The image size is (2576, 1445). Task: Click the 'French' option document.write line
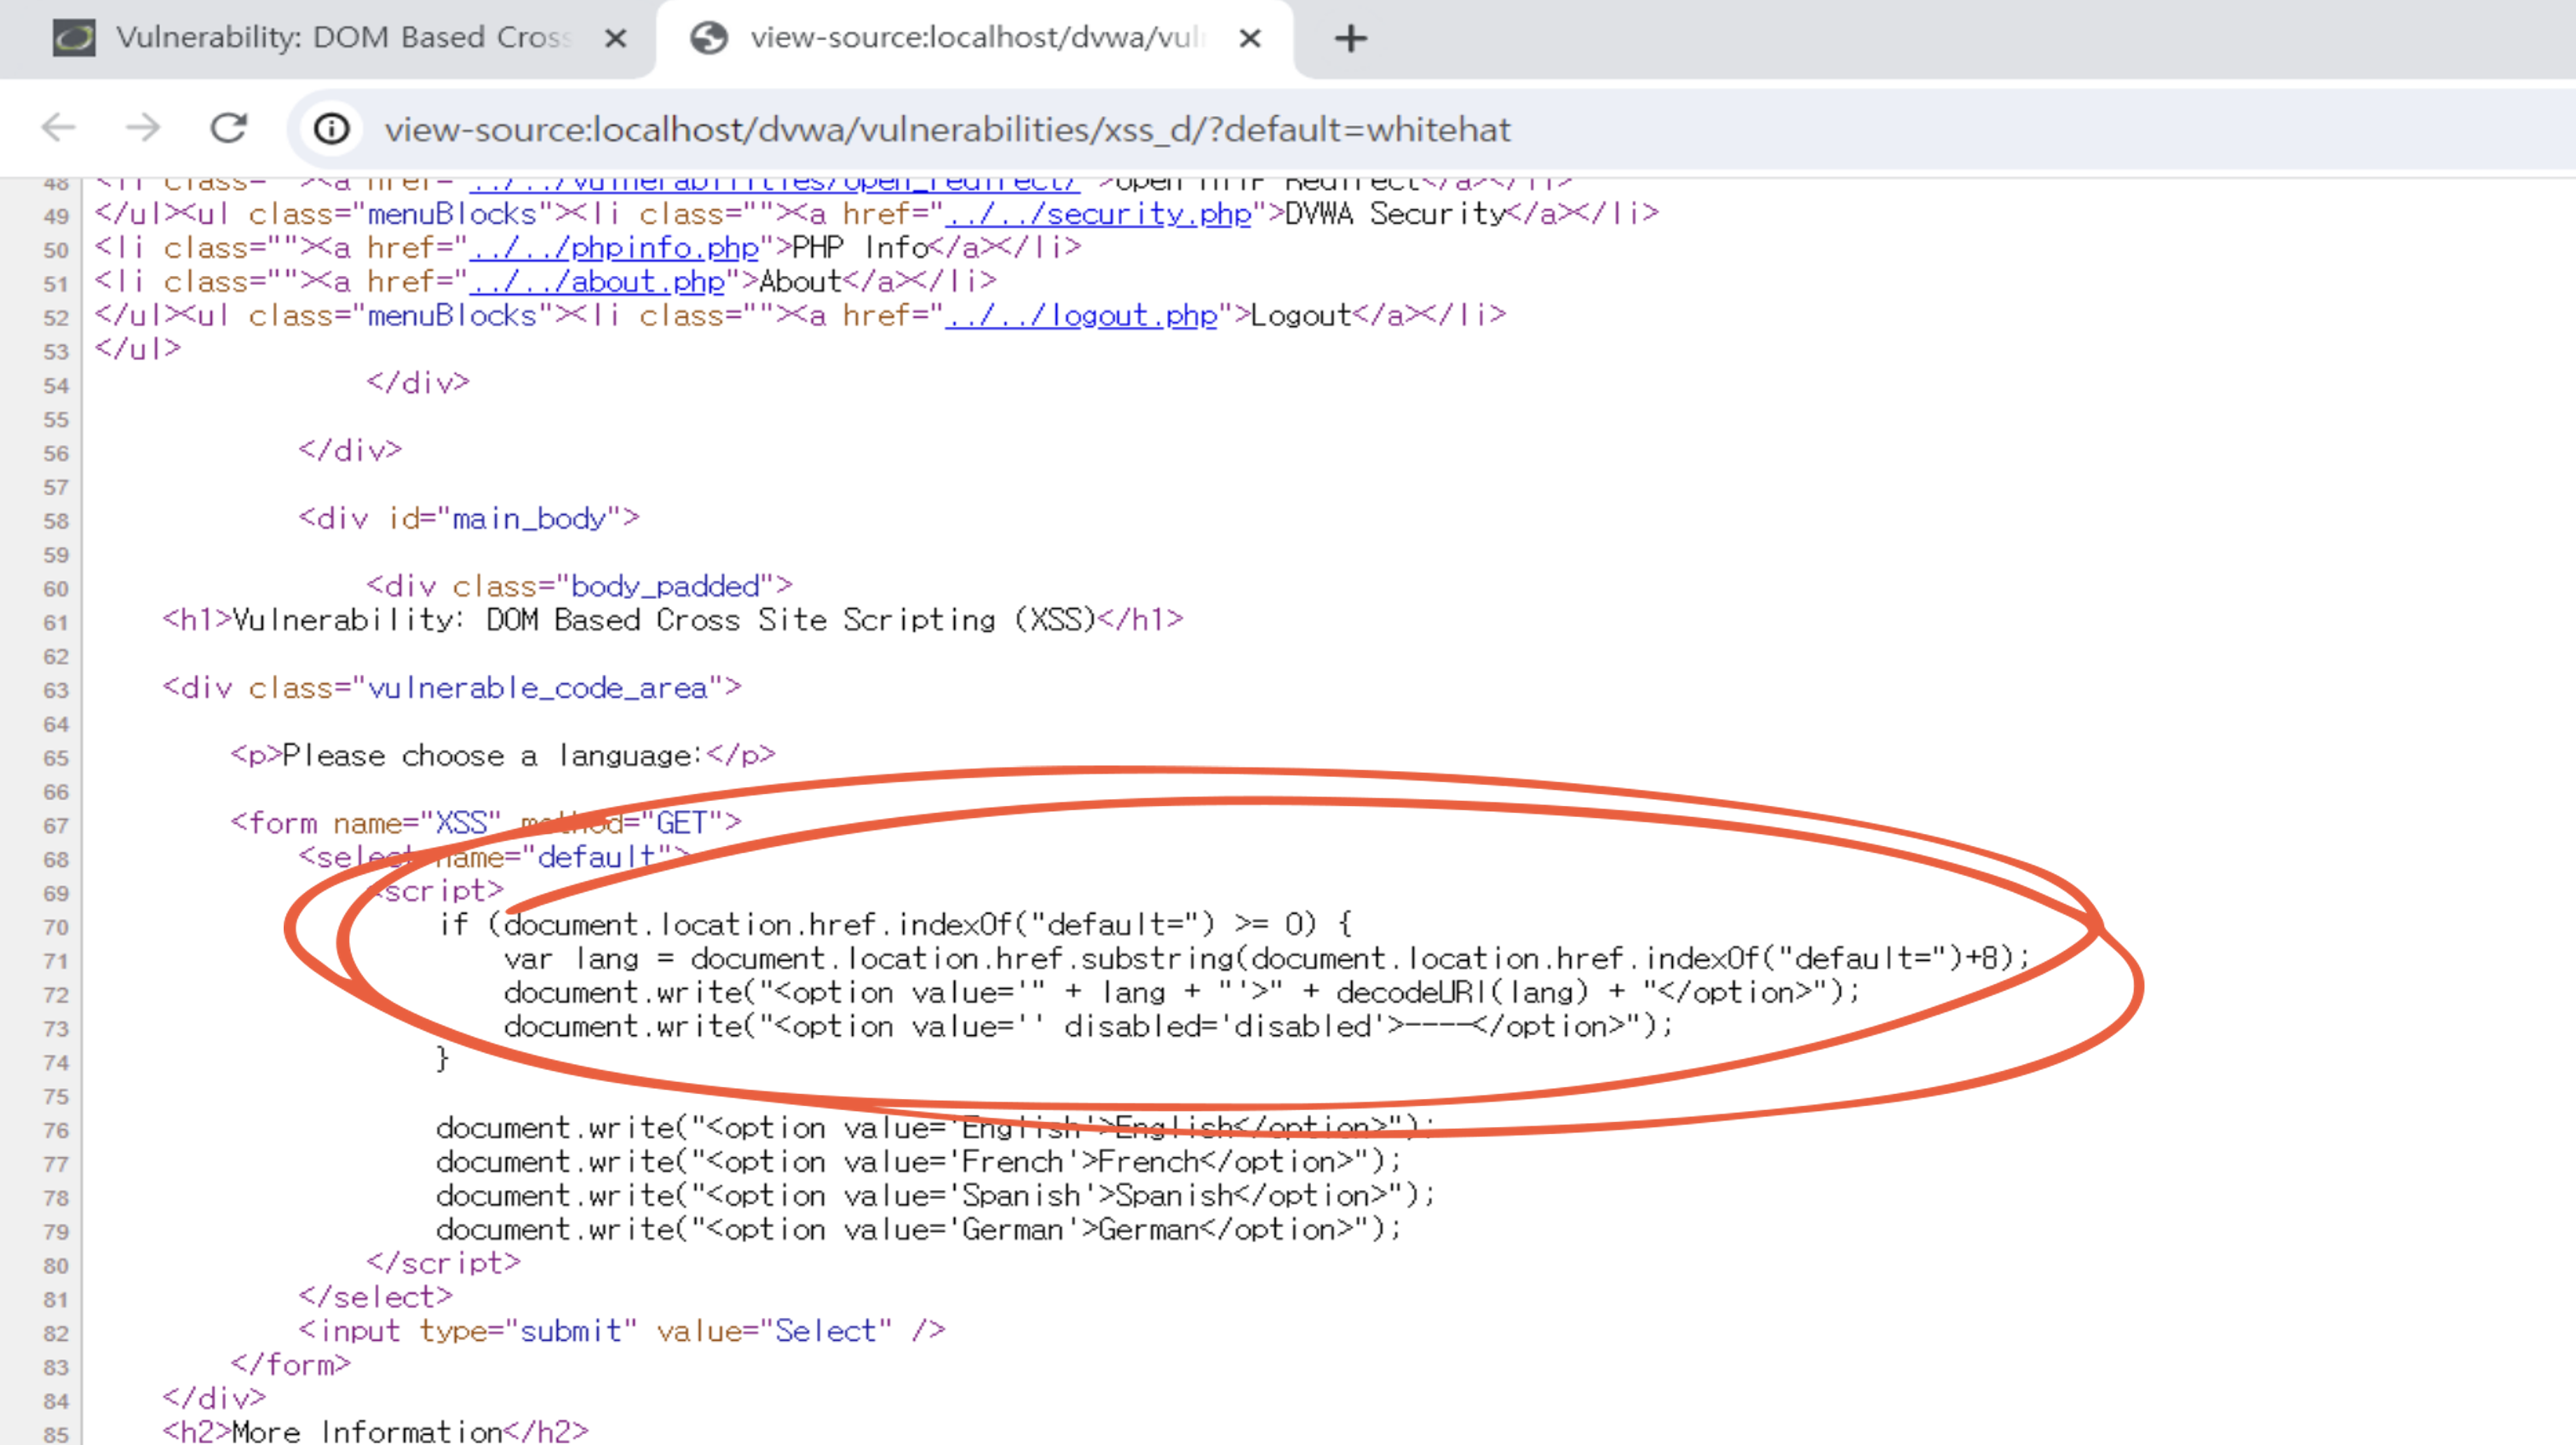click(919, 1162)
